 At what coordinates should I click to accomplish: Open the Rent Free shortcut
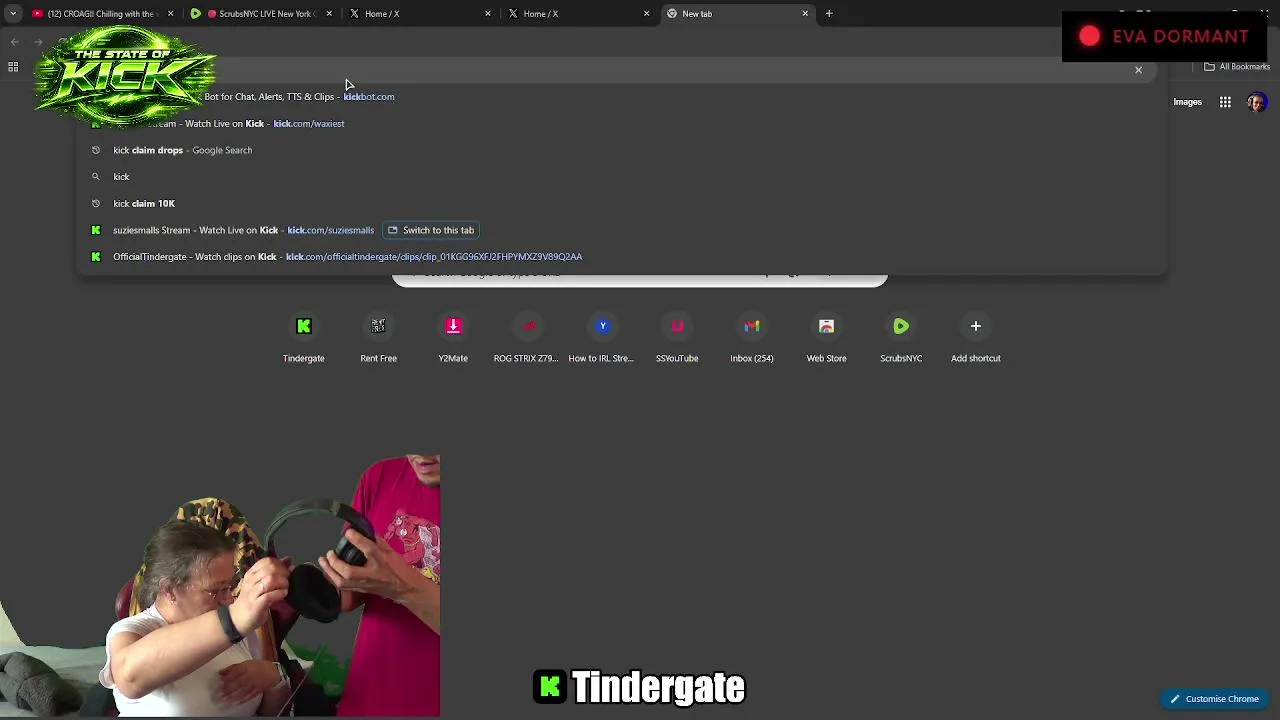(378, 338)
